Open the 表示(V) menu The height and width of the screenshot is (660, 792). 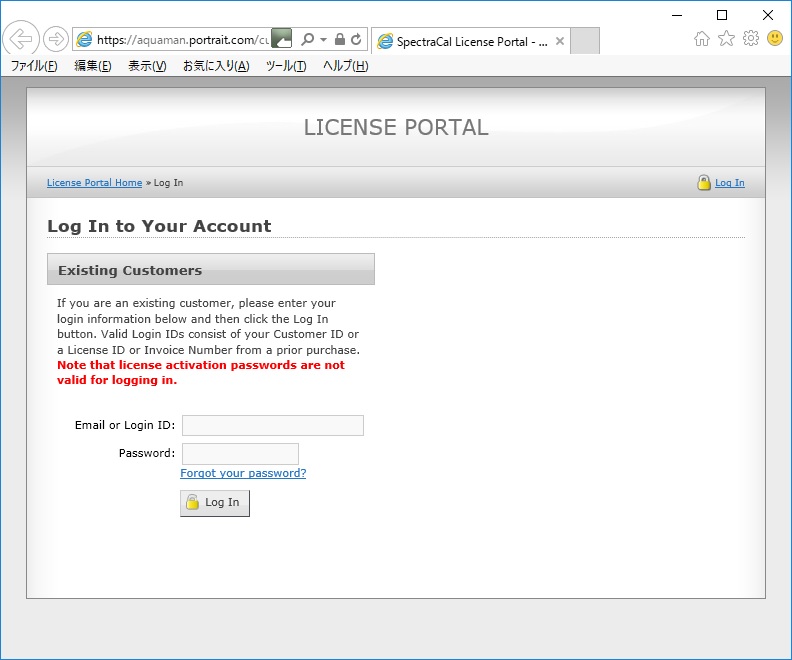(147, 66)
